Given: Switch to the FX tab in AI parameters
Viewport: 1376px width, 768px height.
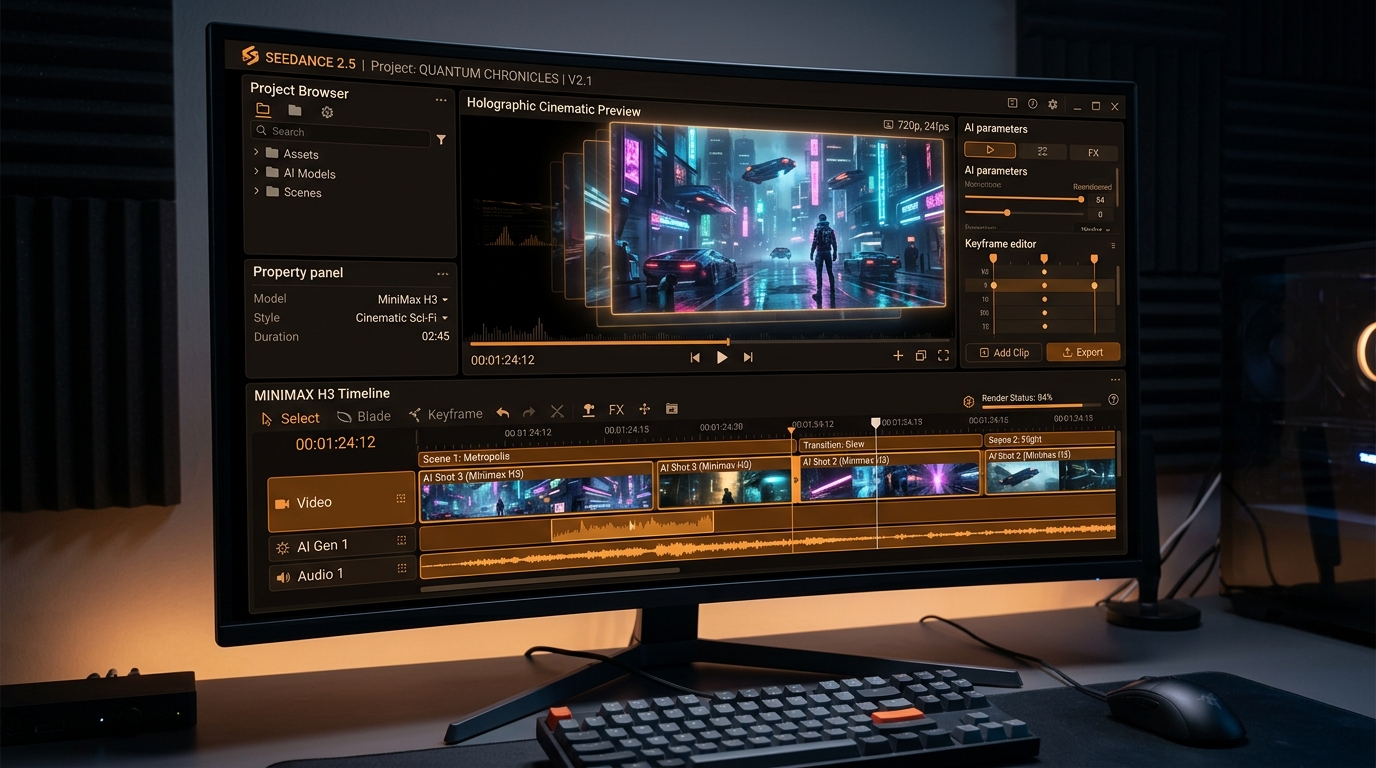Looking at the screenshot, I should (x=1093, y=153).
